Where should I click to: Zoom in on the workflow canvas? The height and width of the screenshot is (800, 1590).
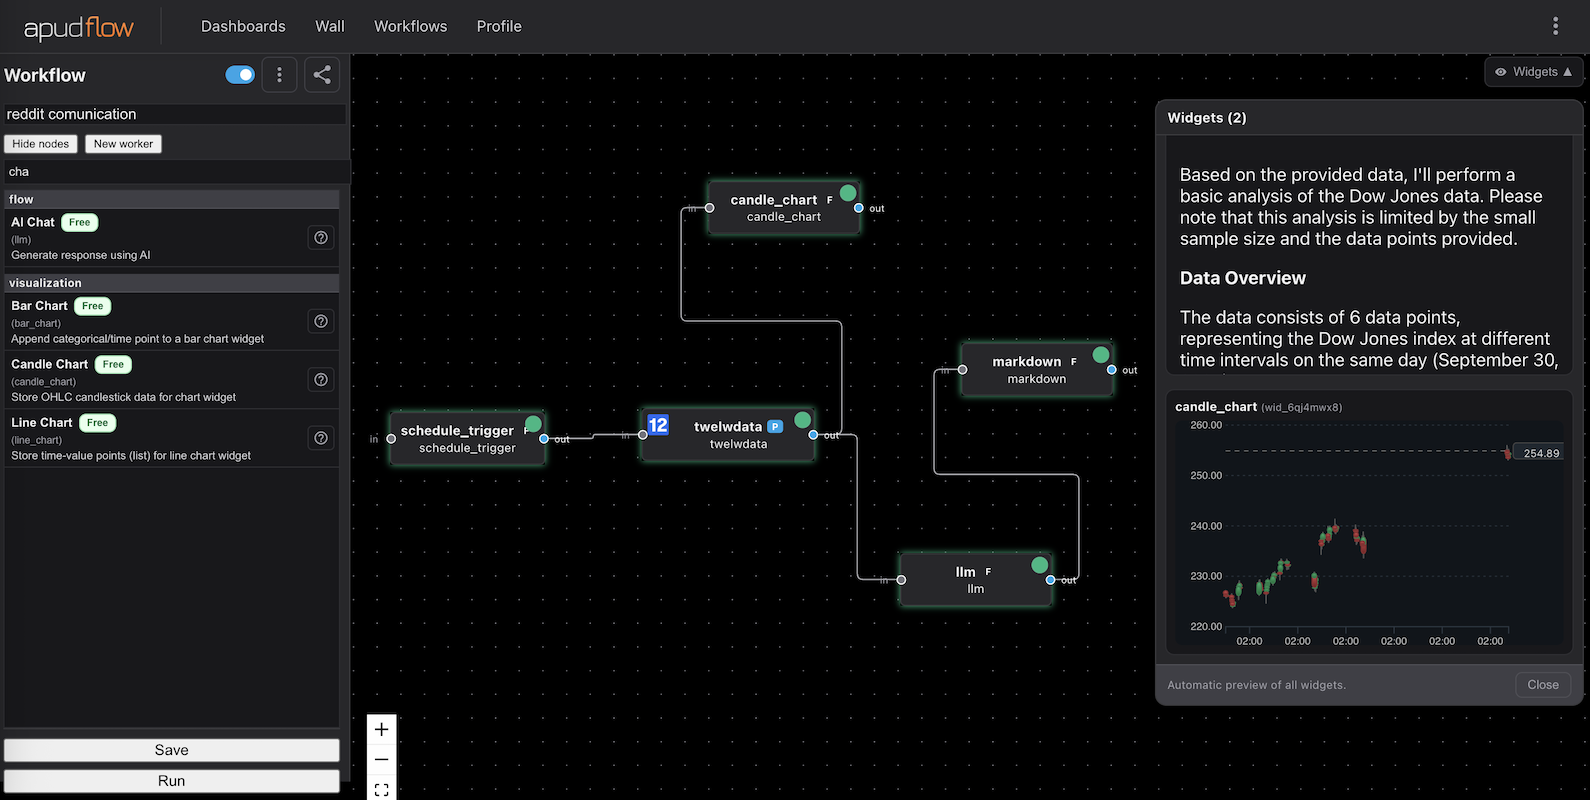tap(381, 730)
